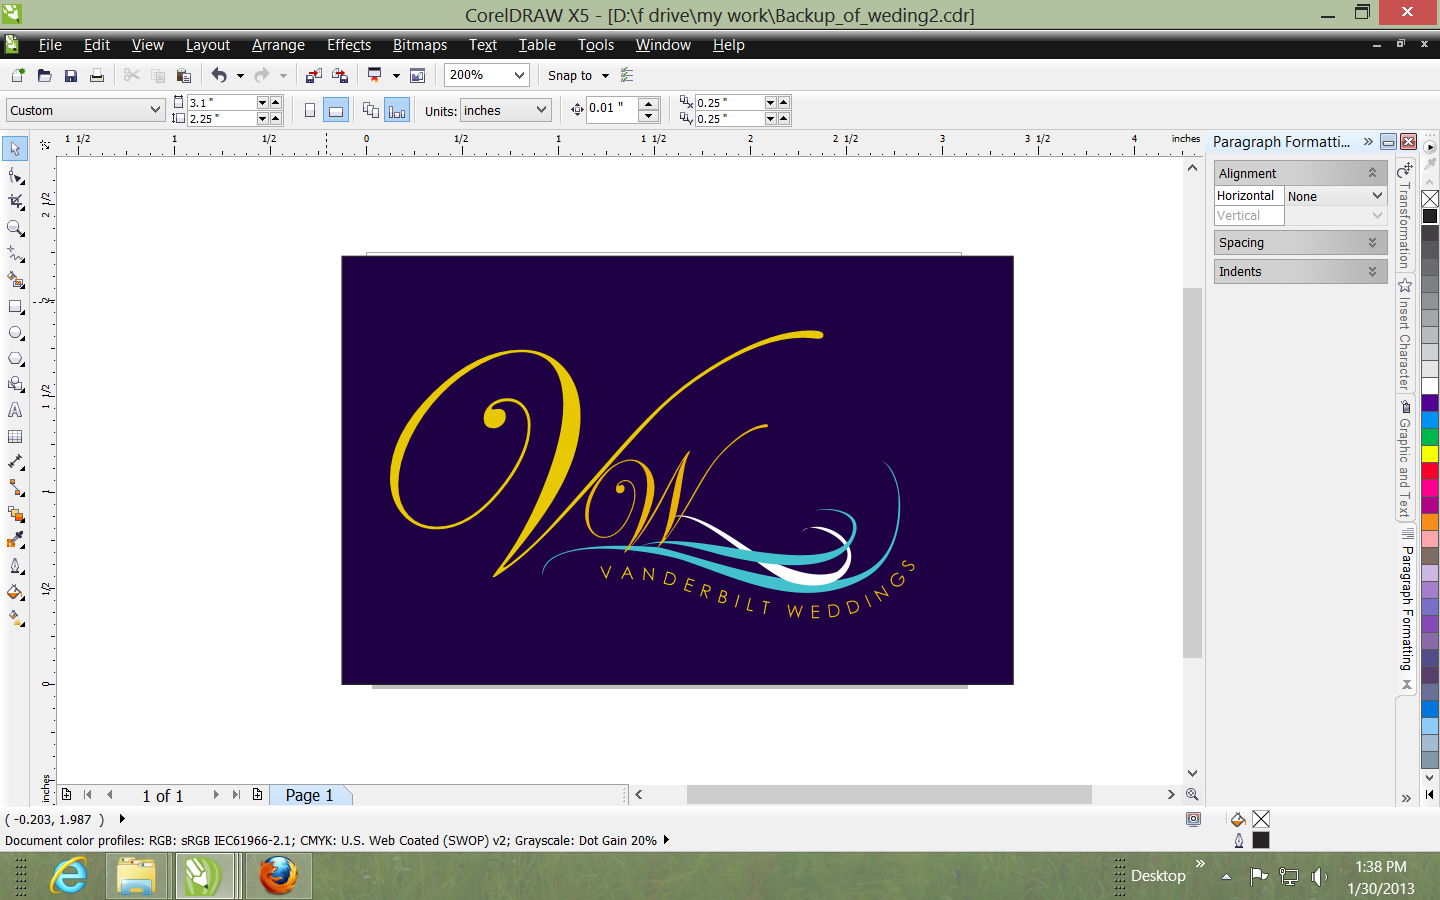Image resolution: width=1440 pixels, height=900 pixels.
Task: Choose the Rectangle tool
Action: pyautogui.click(x=15, y=307)
